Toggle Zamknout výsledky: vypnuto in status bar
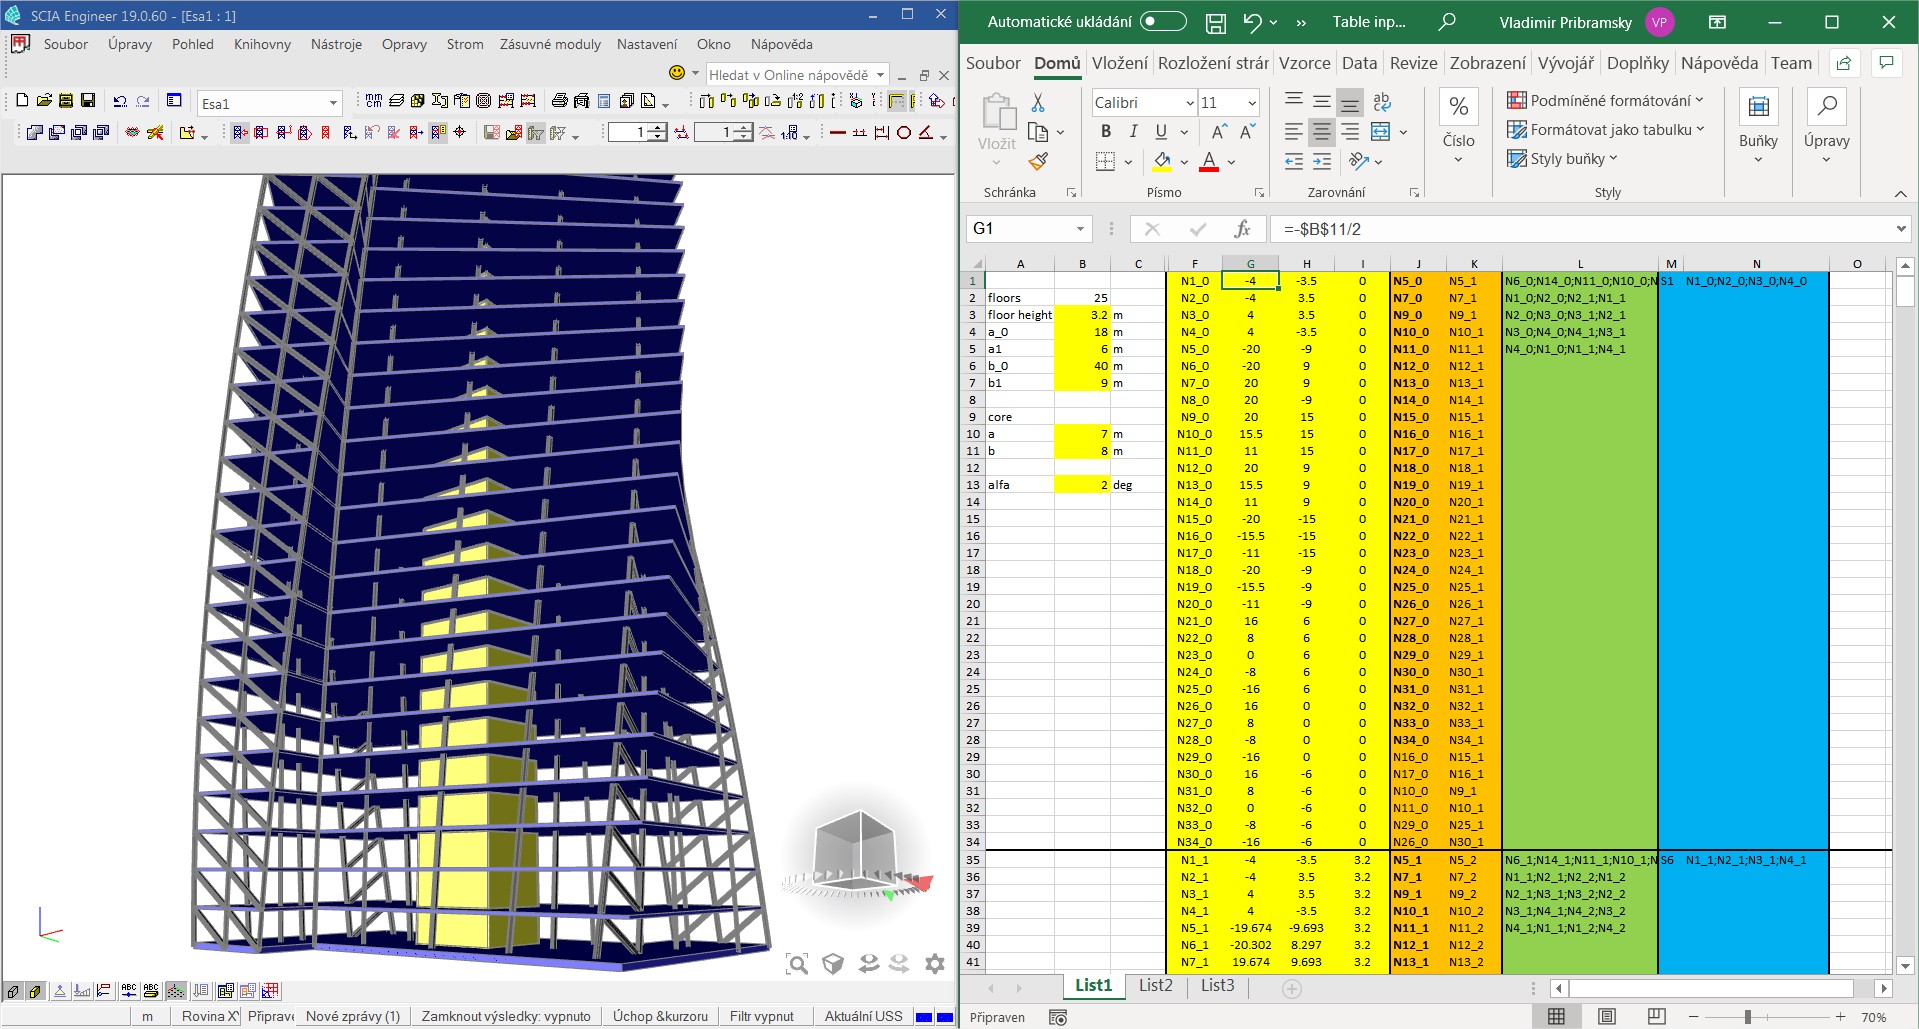This screenshot has height=1029, width=1919. tap(506, 1016)
